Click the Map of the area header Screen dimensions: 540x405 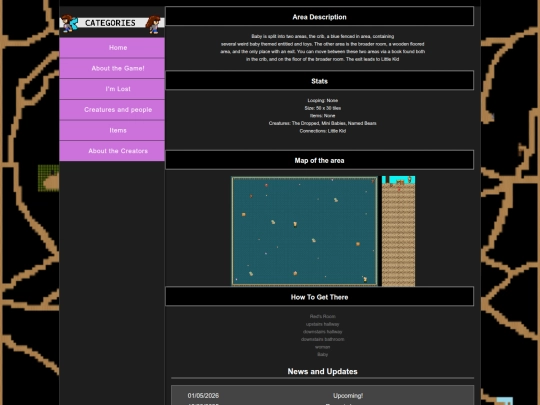pos(320,160)
